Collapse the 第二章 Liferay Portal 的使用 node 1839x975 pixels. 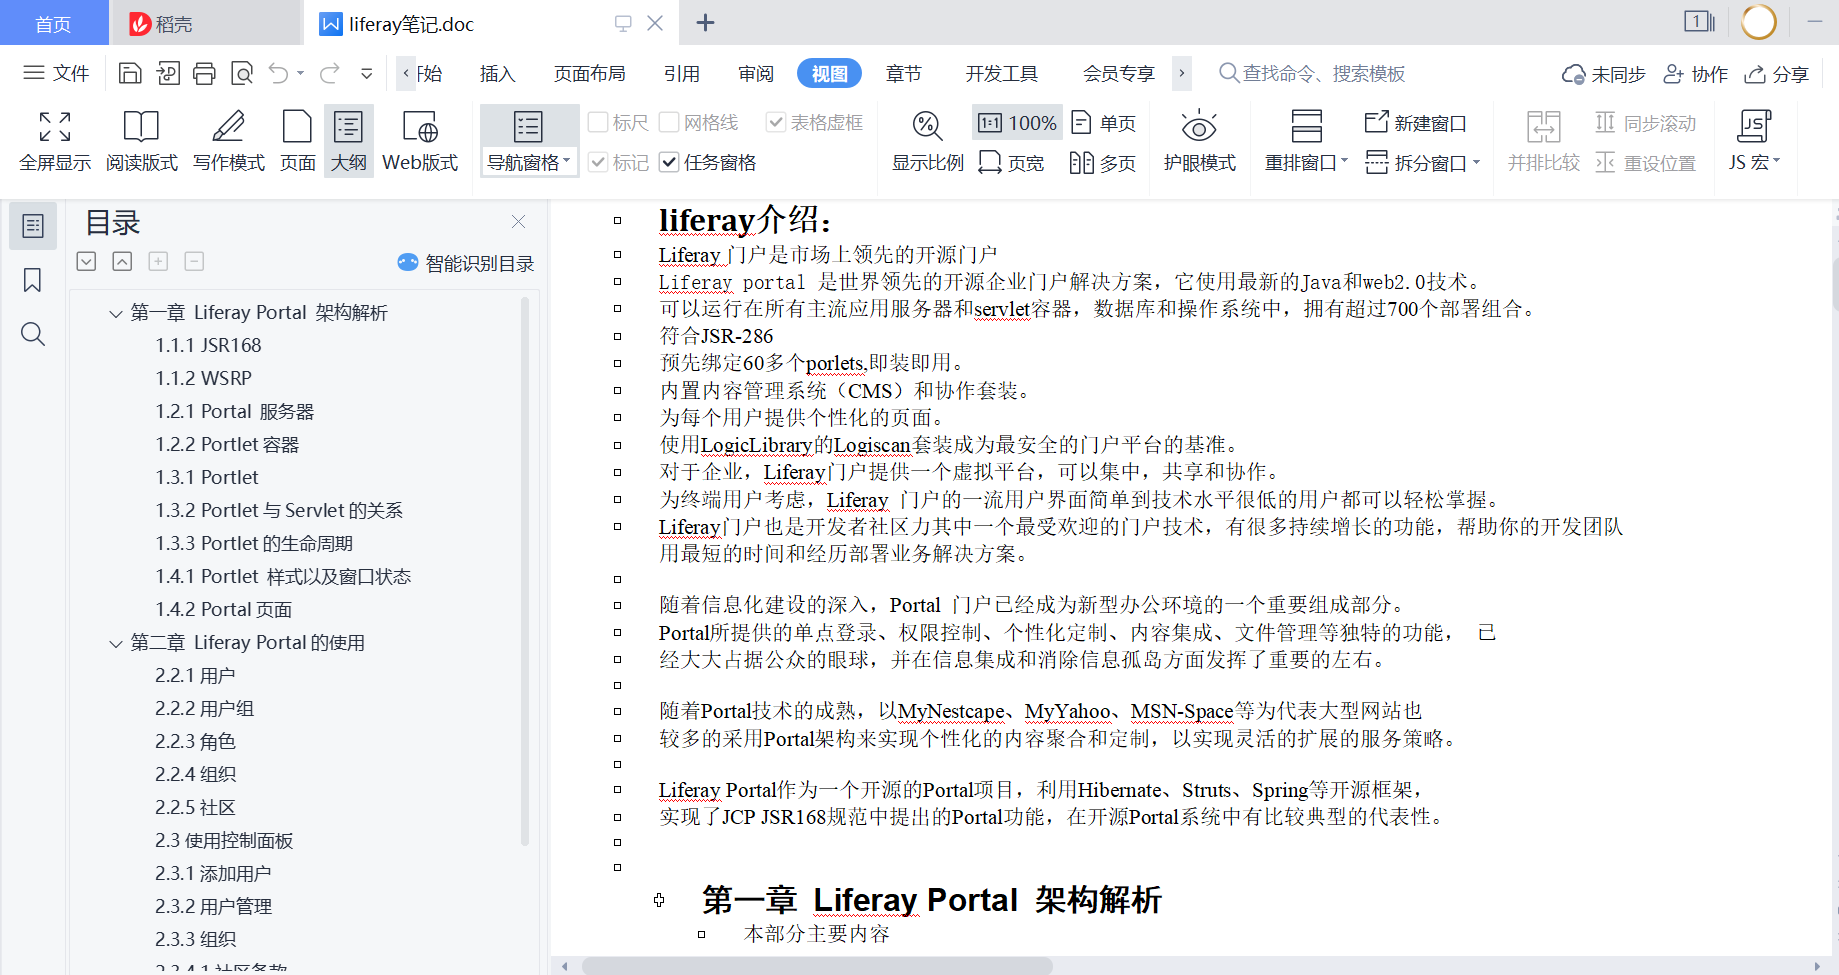click(x=116, y=643)
